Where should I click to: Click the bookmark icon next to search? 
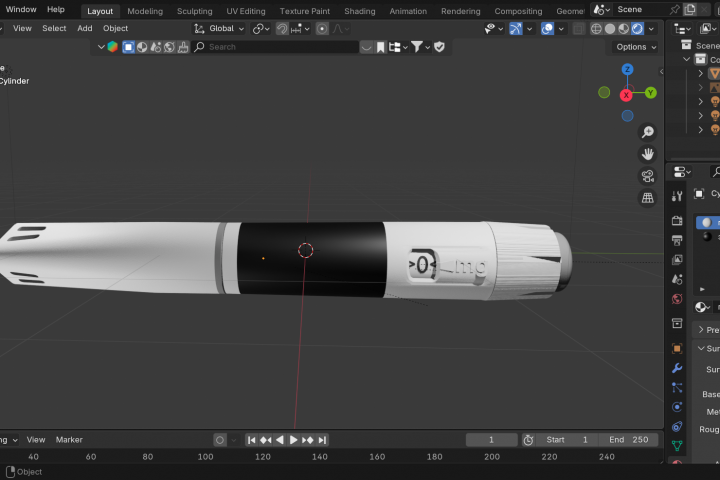coord(381,47)
